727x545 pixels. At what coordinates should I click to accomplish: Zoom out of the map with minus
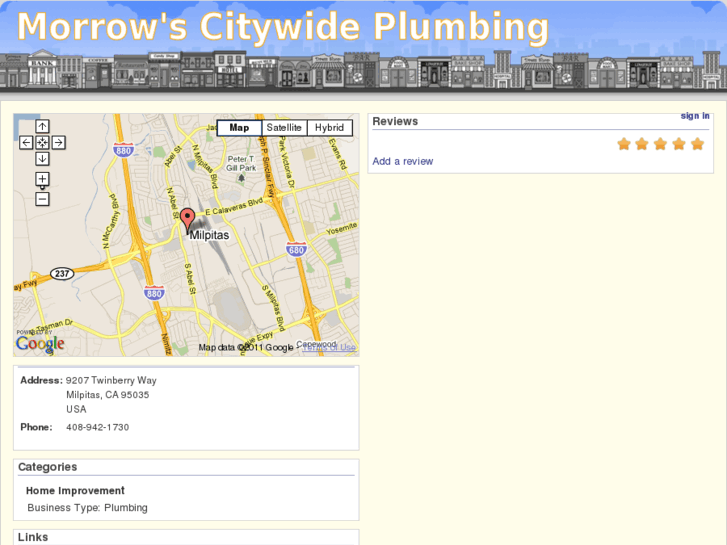(x=42, y=199)
